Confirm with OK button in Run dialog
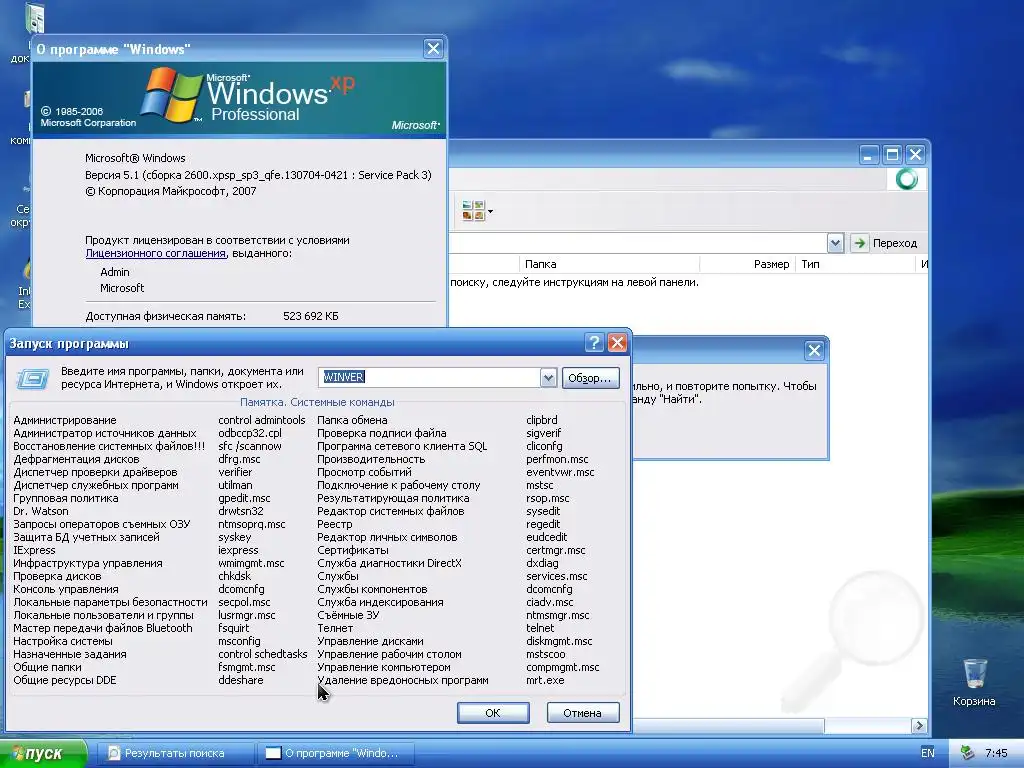This screenshot has width=1024, height=768. [x=493, y=712]
